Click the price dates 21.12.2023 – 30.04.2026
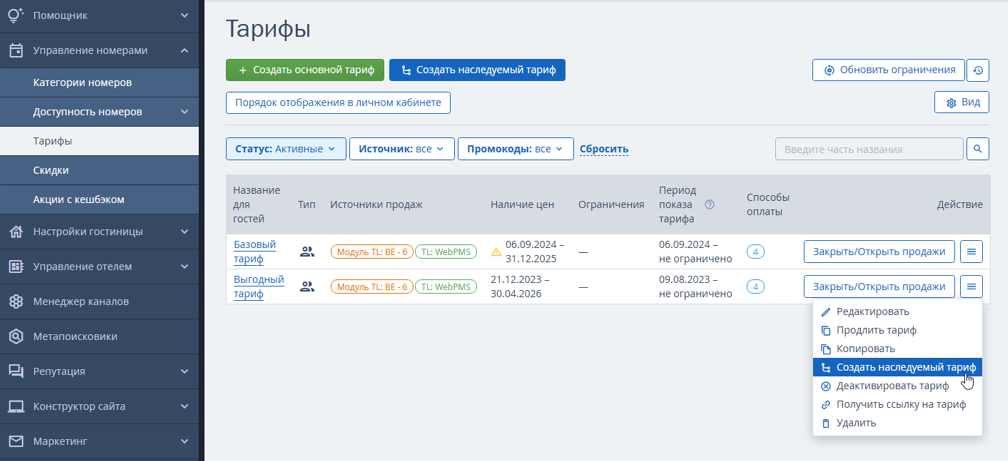Image resolution: width=1008 pixels, height=461 pixels. [518, 287]
